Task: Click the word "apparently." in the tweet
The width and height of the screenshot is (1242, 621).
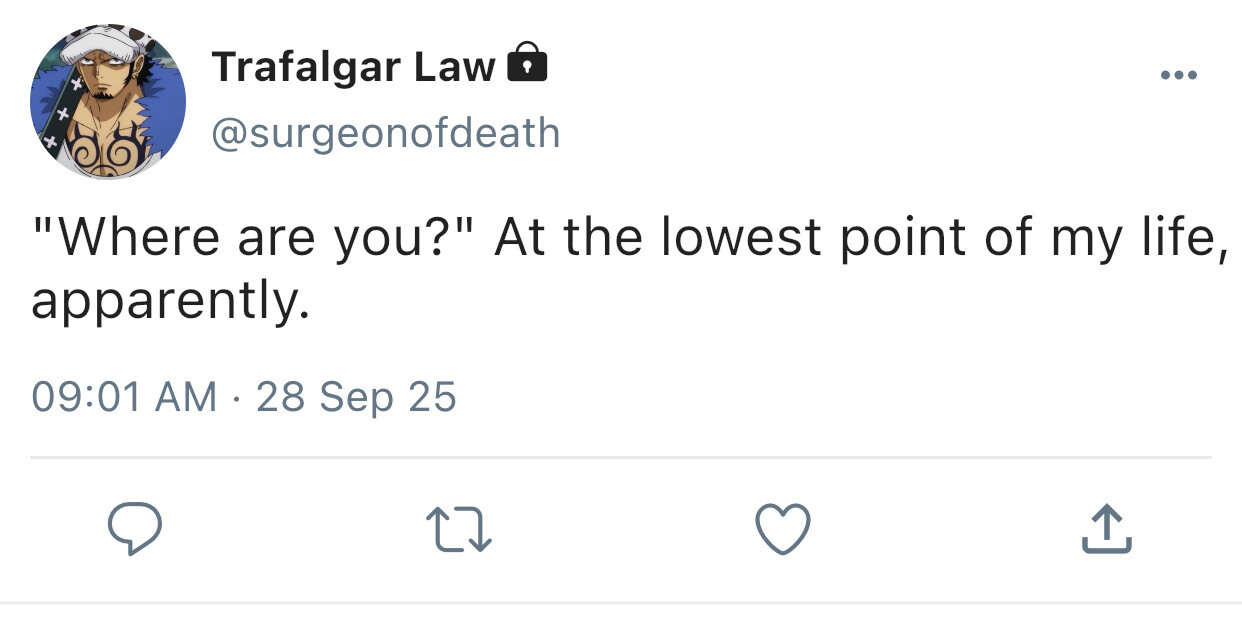Action: (x=164, y=301)
